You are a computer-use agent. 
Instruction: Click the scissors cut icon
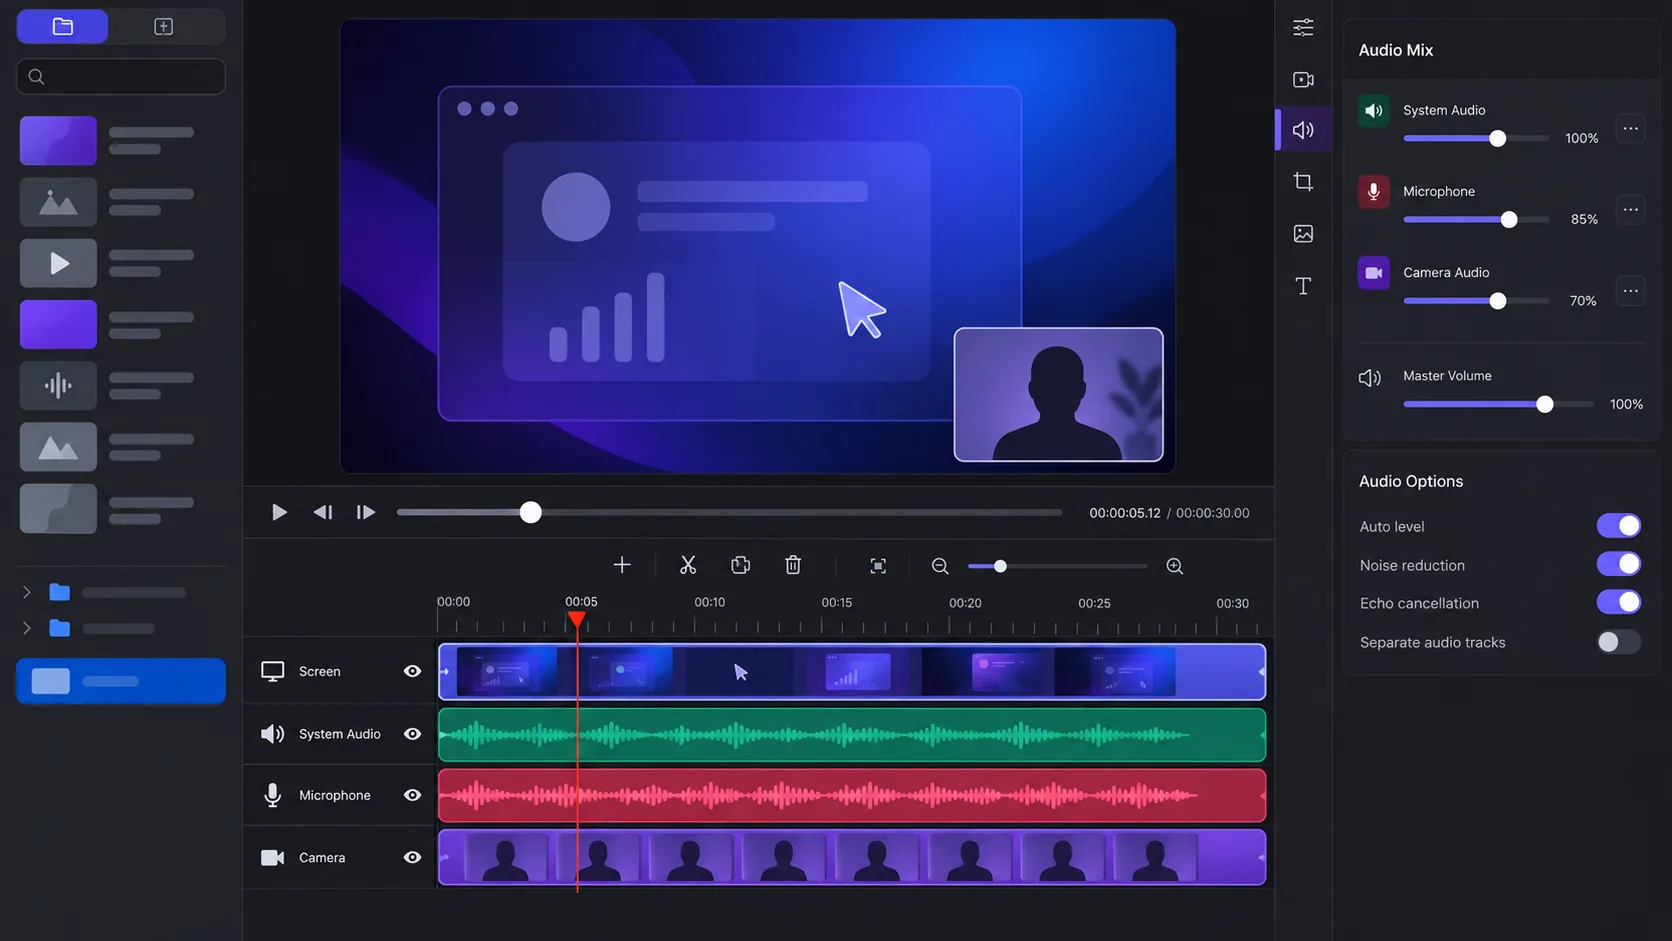click(x=688, y=566)
